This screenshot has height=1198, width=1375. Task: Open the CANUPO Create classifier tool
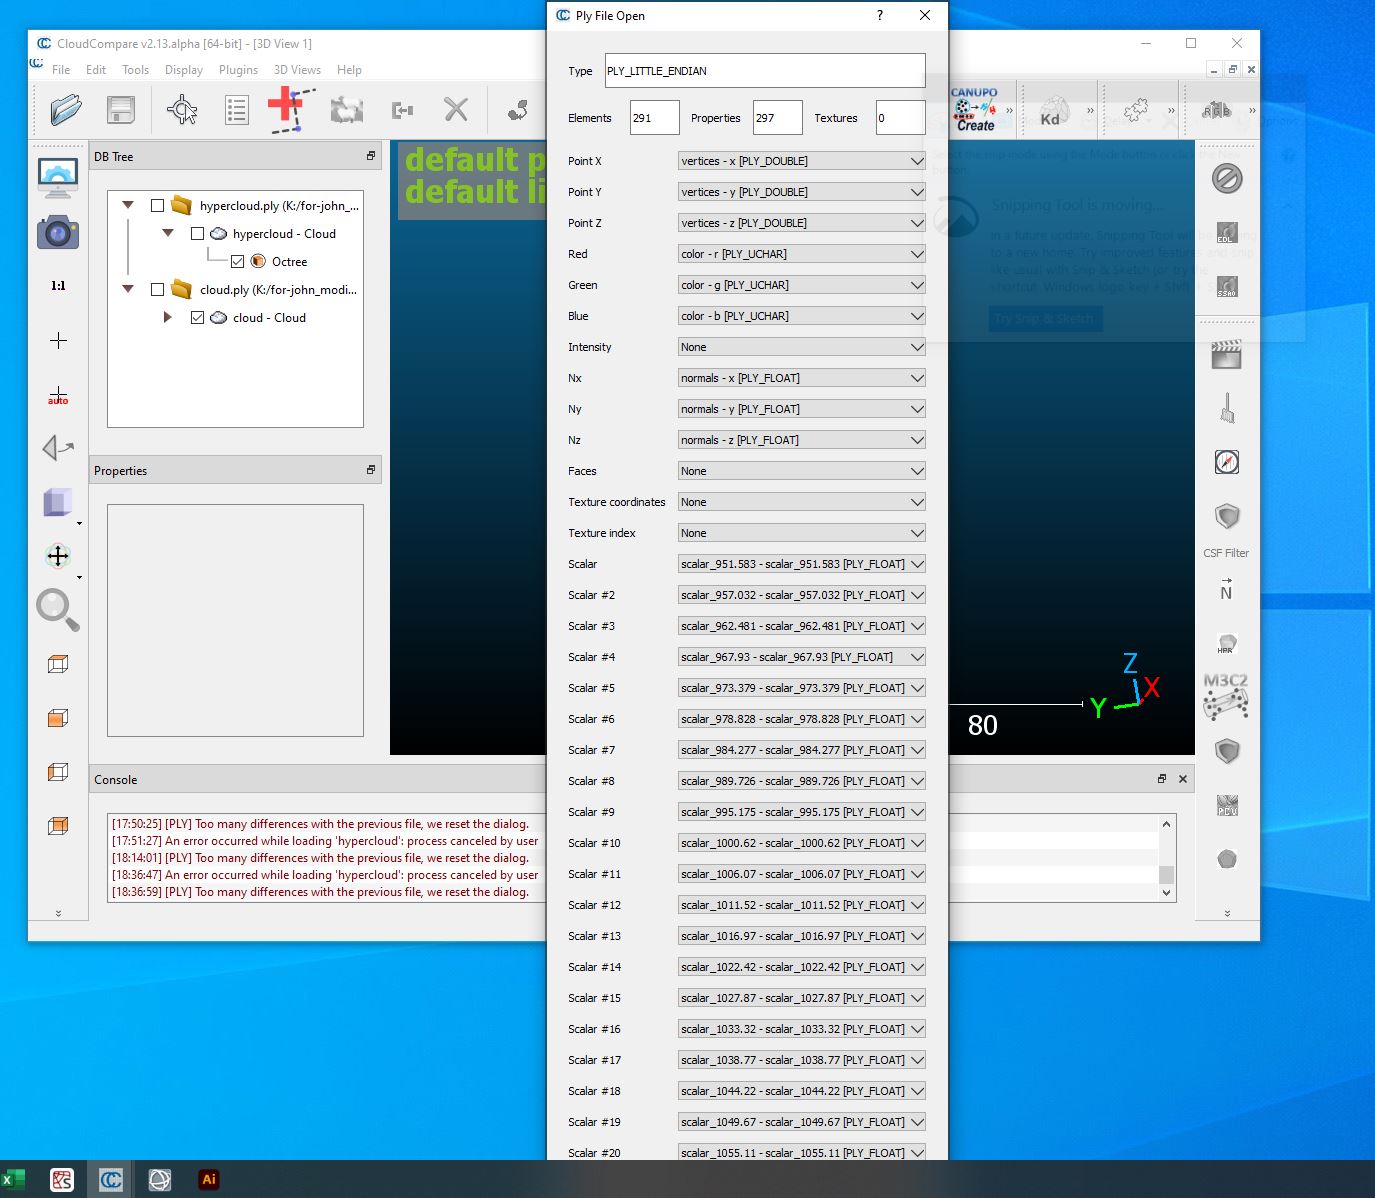pos(975,110)
